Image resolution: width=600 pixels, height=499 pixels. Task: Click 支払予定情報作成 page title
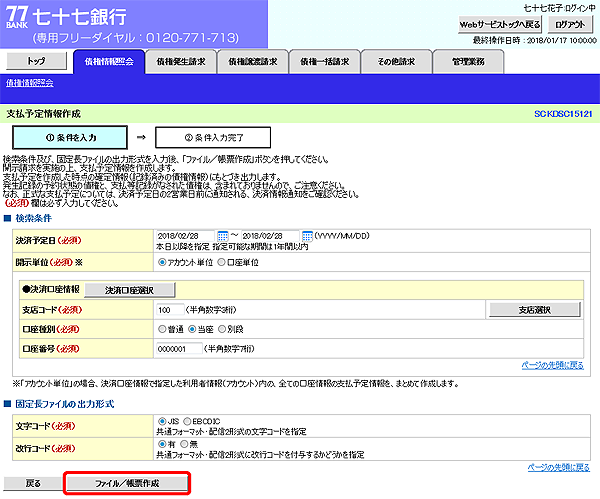[44, 114]
